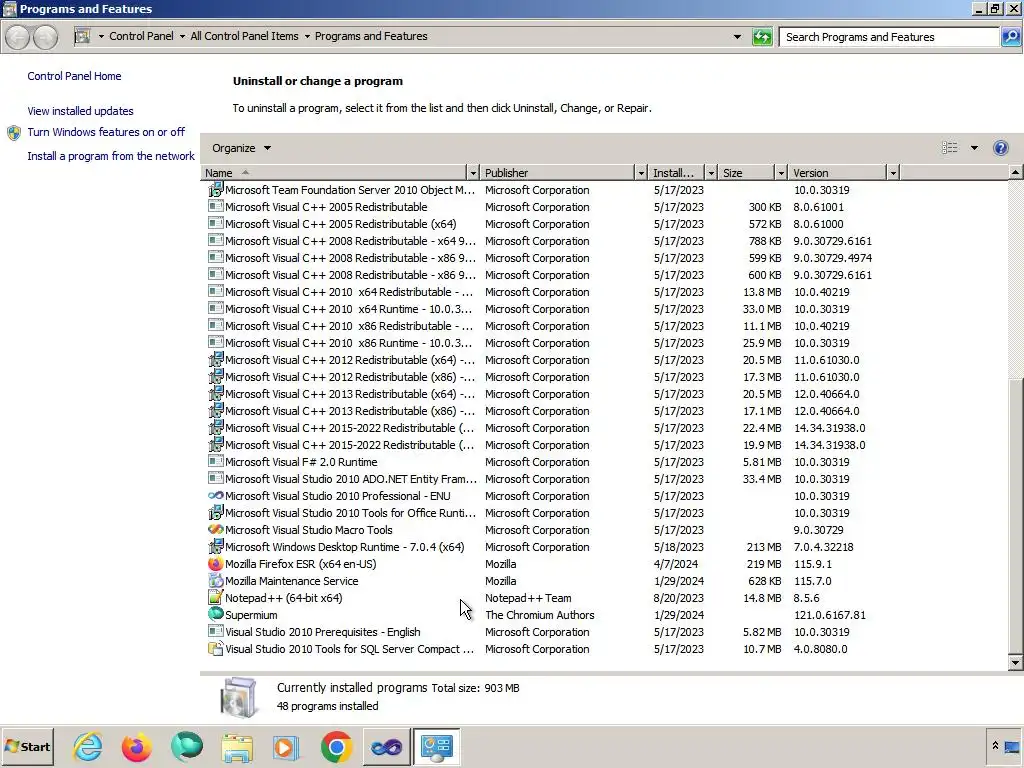Open the Version column filter dropdown

(x=893, y=173)
